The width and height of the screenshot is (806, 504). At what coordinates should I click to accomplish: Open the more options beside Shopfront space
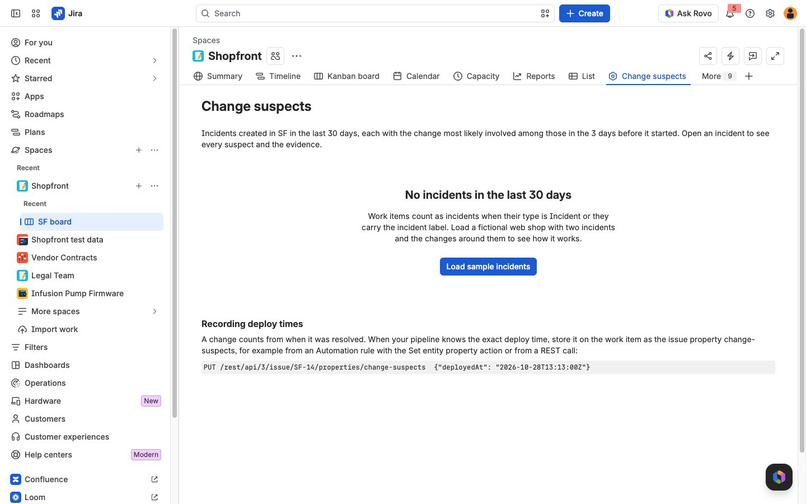click(154, 186)
